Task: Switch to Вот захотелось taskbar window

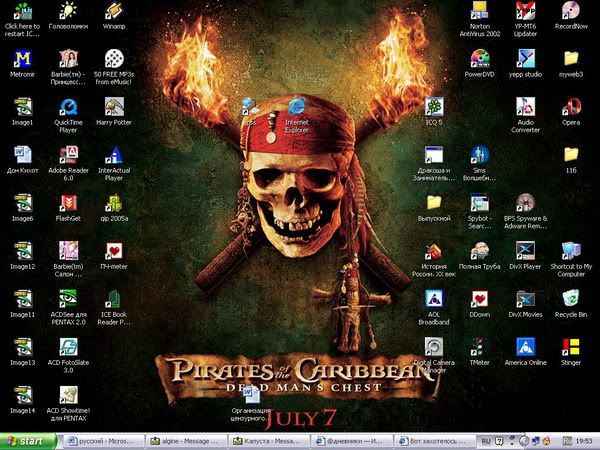Action: (434, 441)
